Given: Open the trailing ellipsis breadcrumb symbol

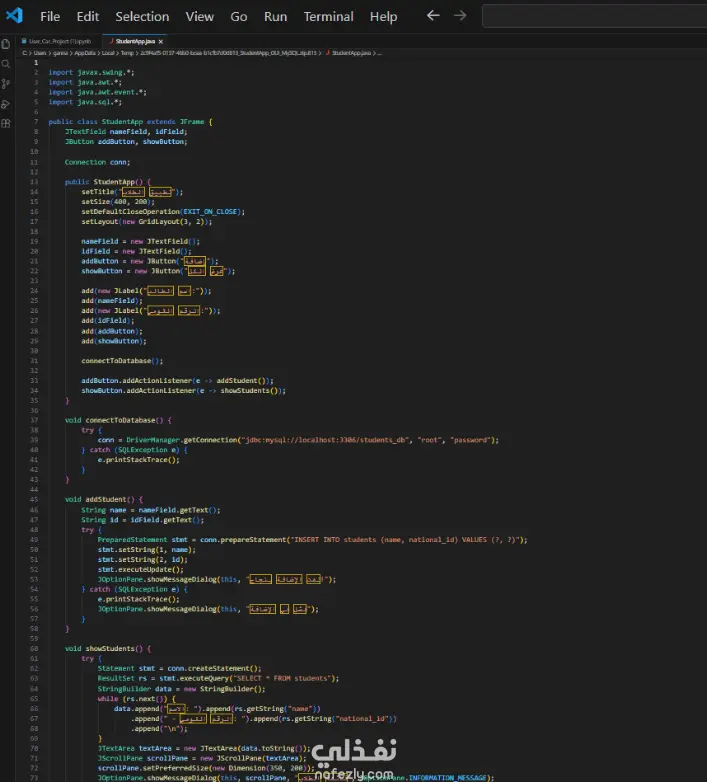Looking at the screenshot, I should [x=379, y=53].
